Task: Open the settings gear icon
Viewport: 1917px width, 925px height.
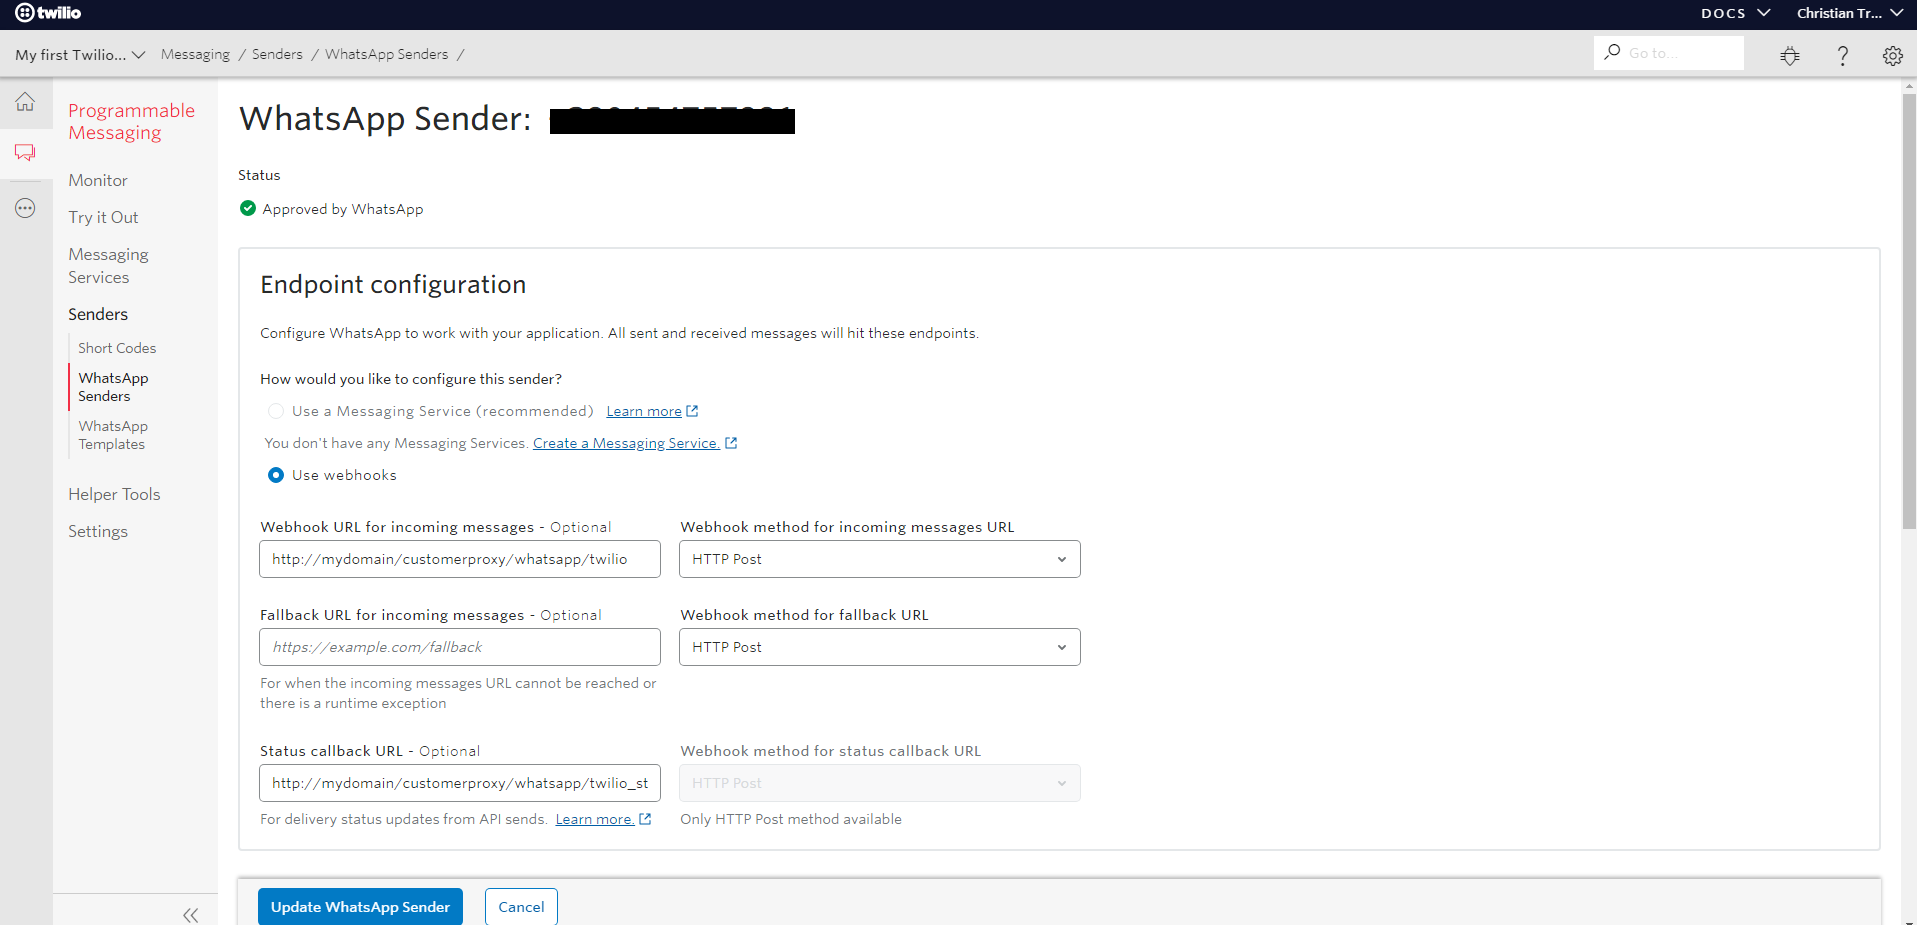Action: point(1892,56)
